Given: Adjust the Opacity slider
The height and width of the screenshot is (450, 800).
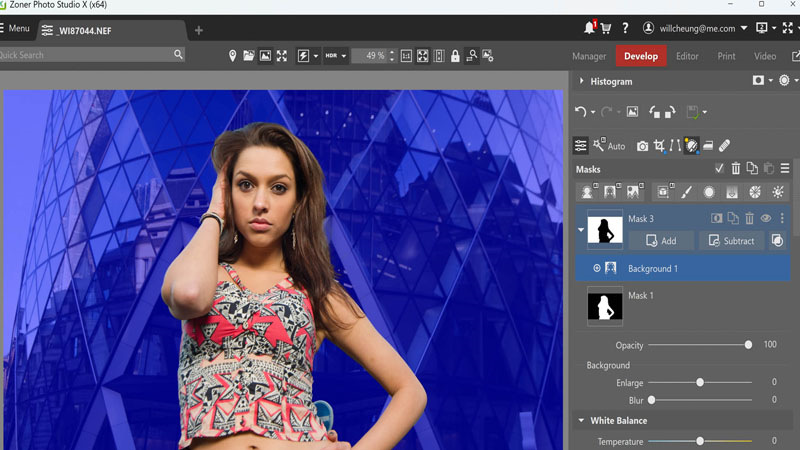Looking at the screenshot, I should [699, 345].
